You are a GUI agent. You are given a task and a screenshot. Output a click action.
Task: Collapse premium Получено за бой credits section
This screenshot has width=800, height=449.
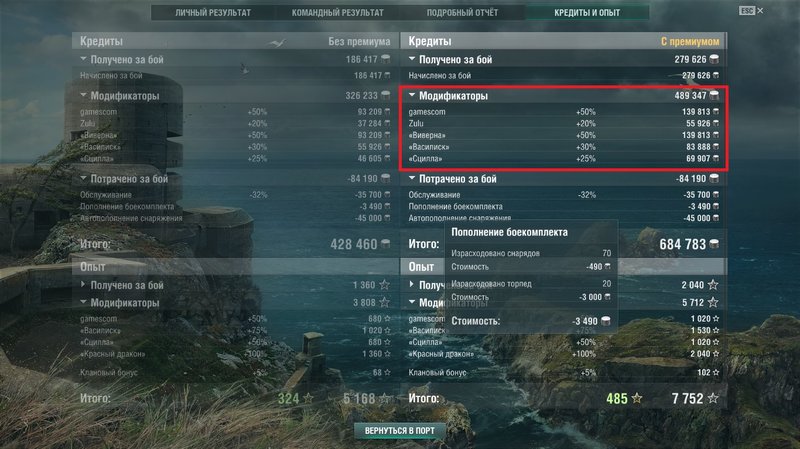[412, 59]
